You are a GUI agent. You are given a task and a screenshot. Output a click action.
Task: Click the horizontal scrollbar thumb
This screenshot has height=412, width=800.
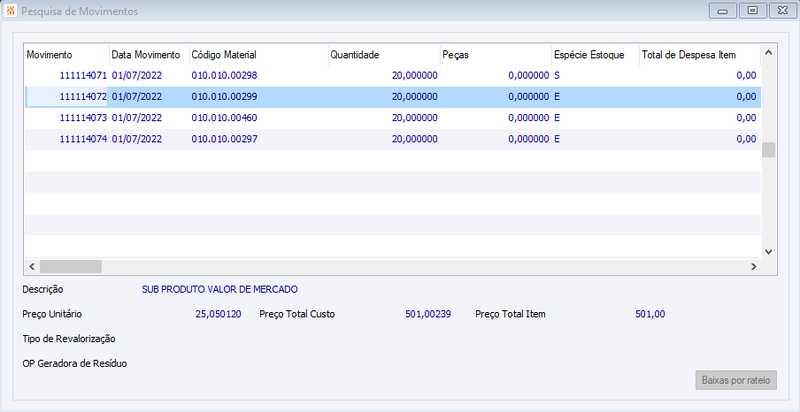(x=70, y=266)
